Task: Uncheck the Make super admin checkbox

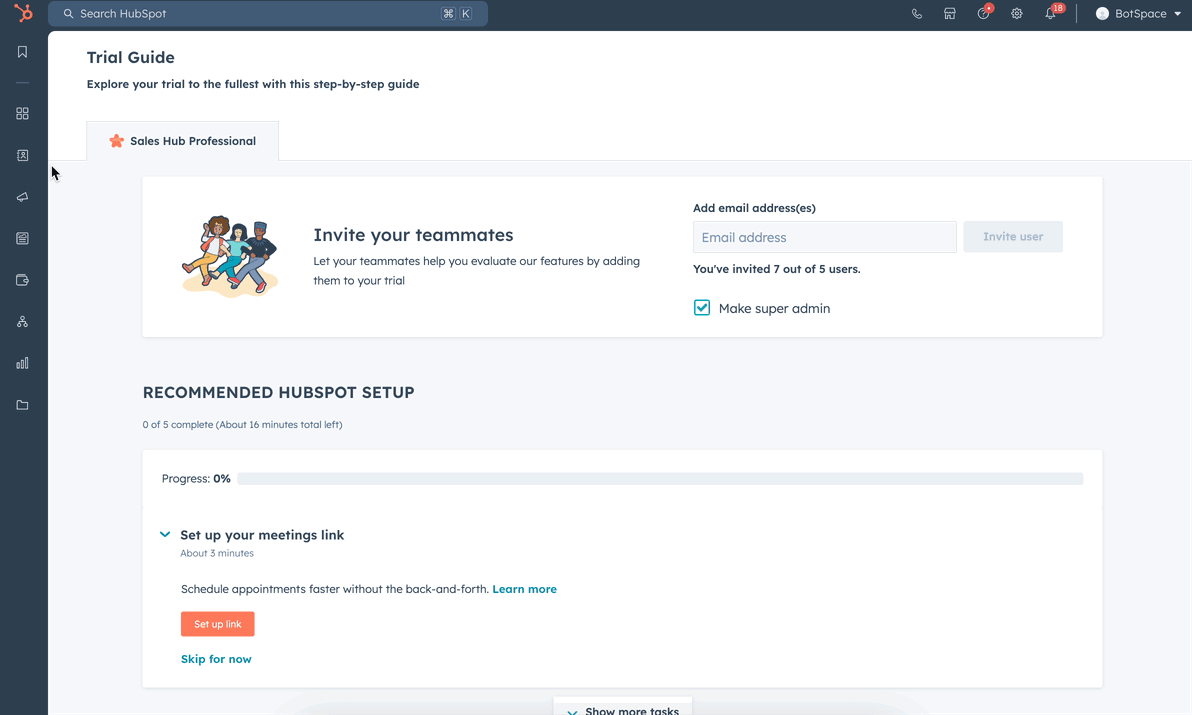Action: coord(702,308)
